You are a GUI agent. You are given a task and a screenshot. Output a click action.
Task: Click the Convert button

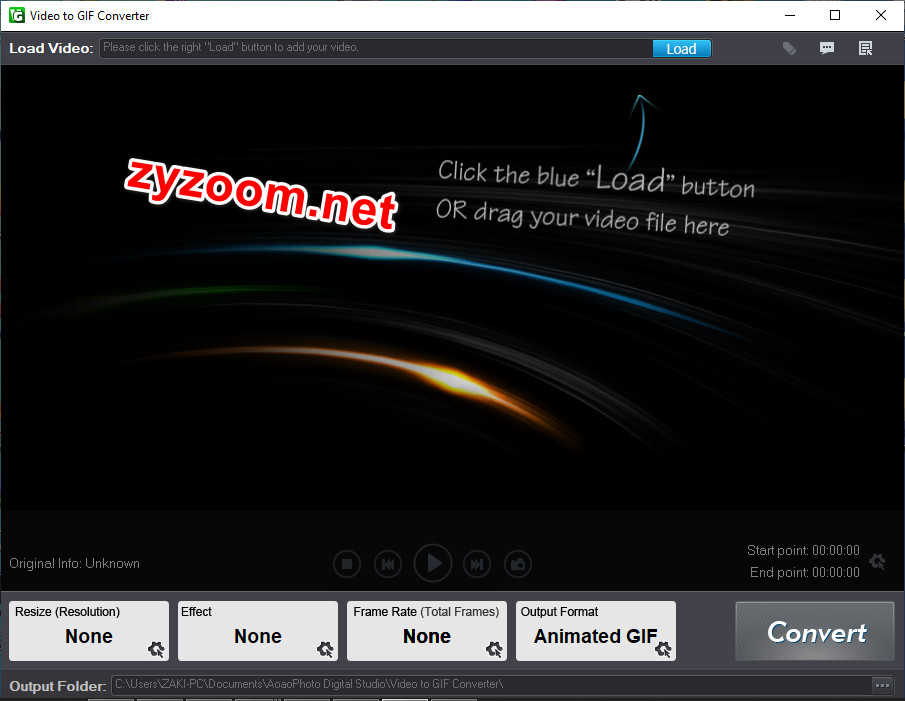(815, 631)
